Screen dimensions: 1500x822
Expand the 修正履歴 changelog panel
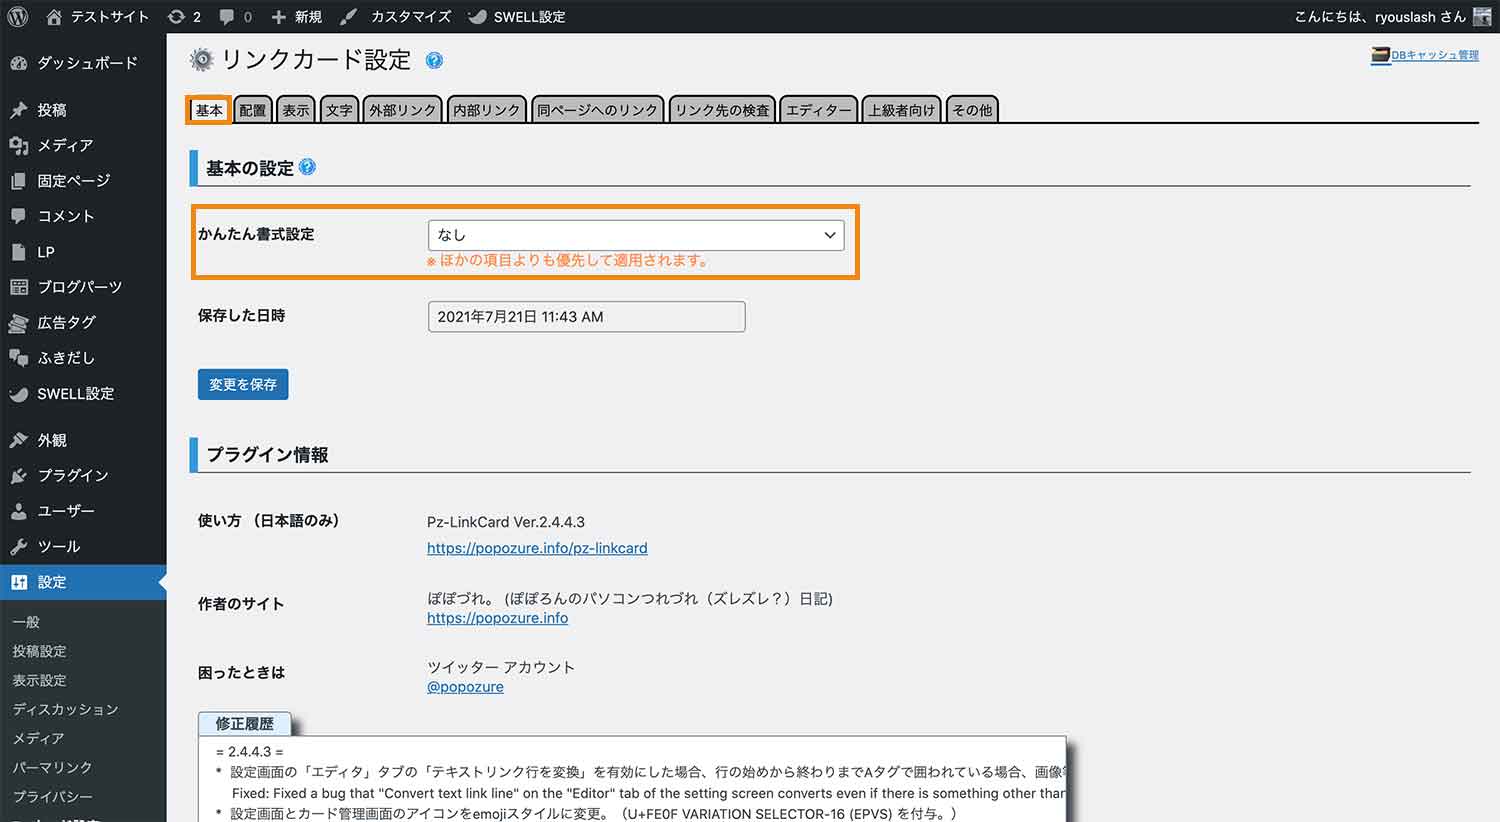246,723
